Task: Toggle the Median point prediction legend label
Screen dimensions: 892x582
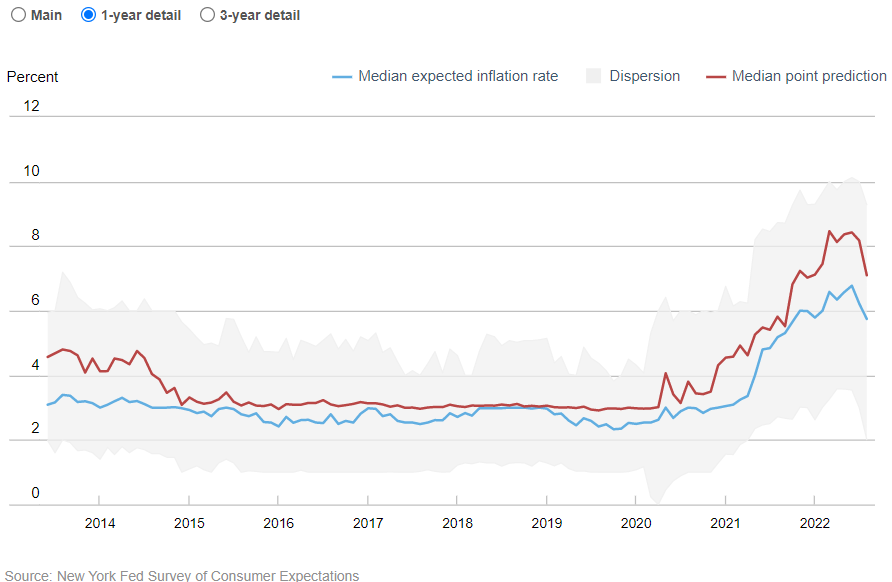Action: tap(808, 76)
